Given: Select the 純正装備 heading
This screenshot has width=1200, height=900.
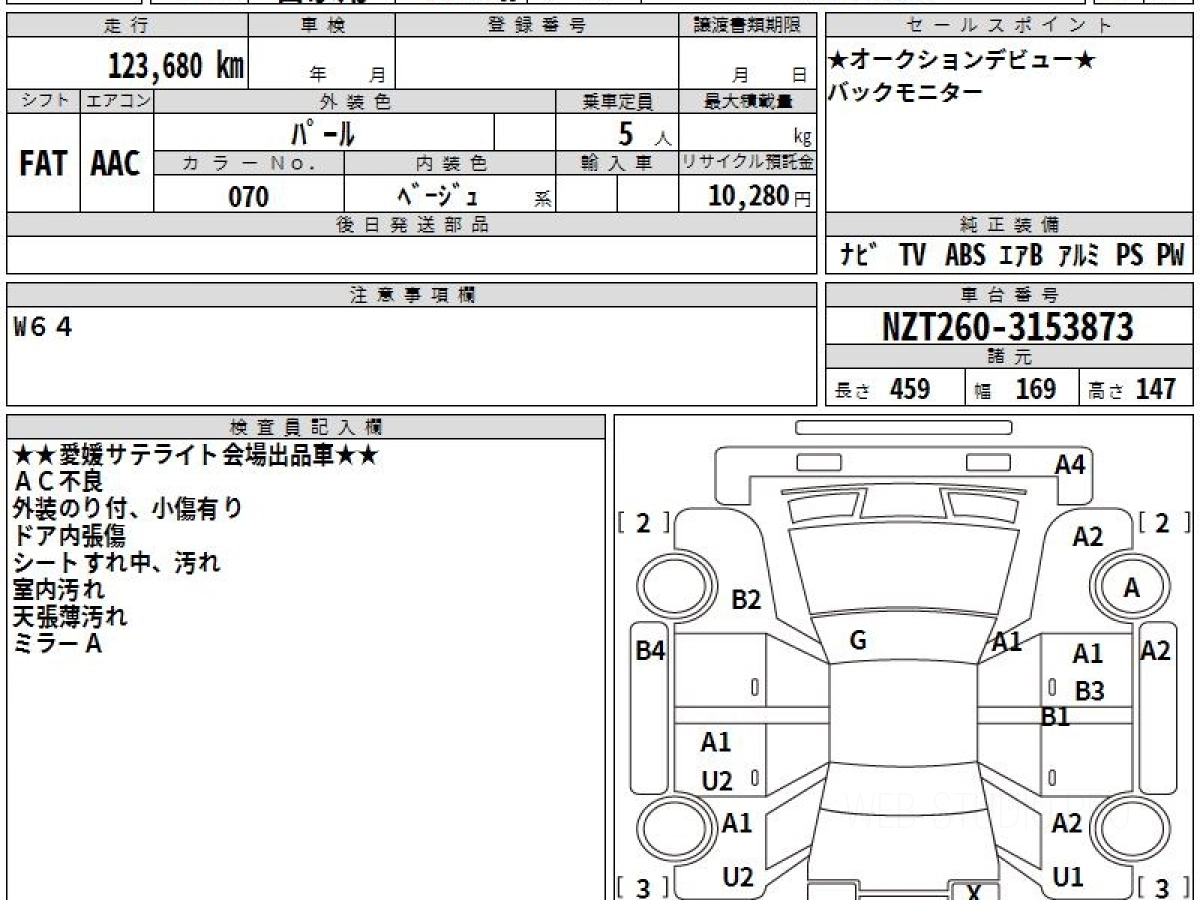Looking at the screenshot, I should point(1009,225).
